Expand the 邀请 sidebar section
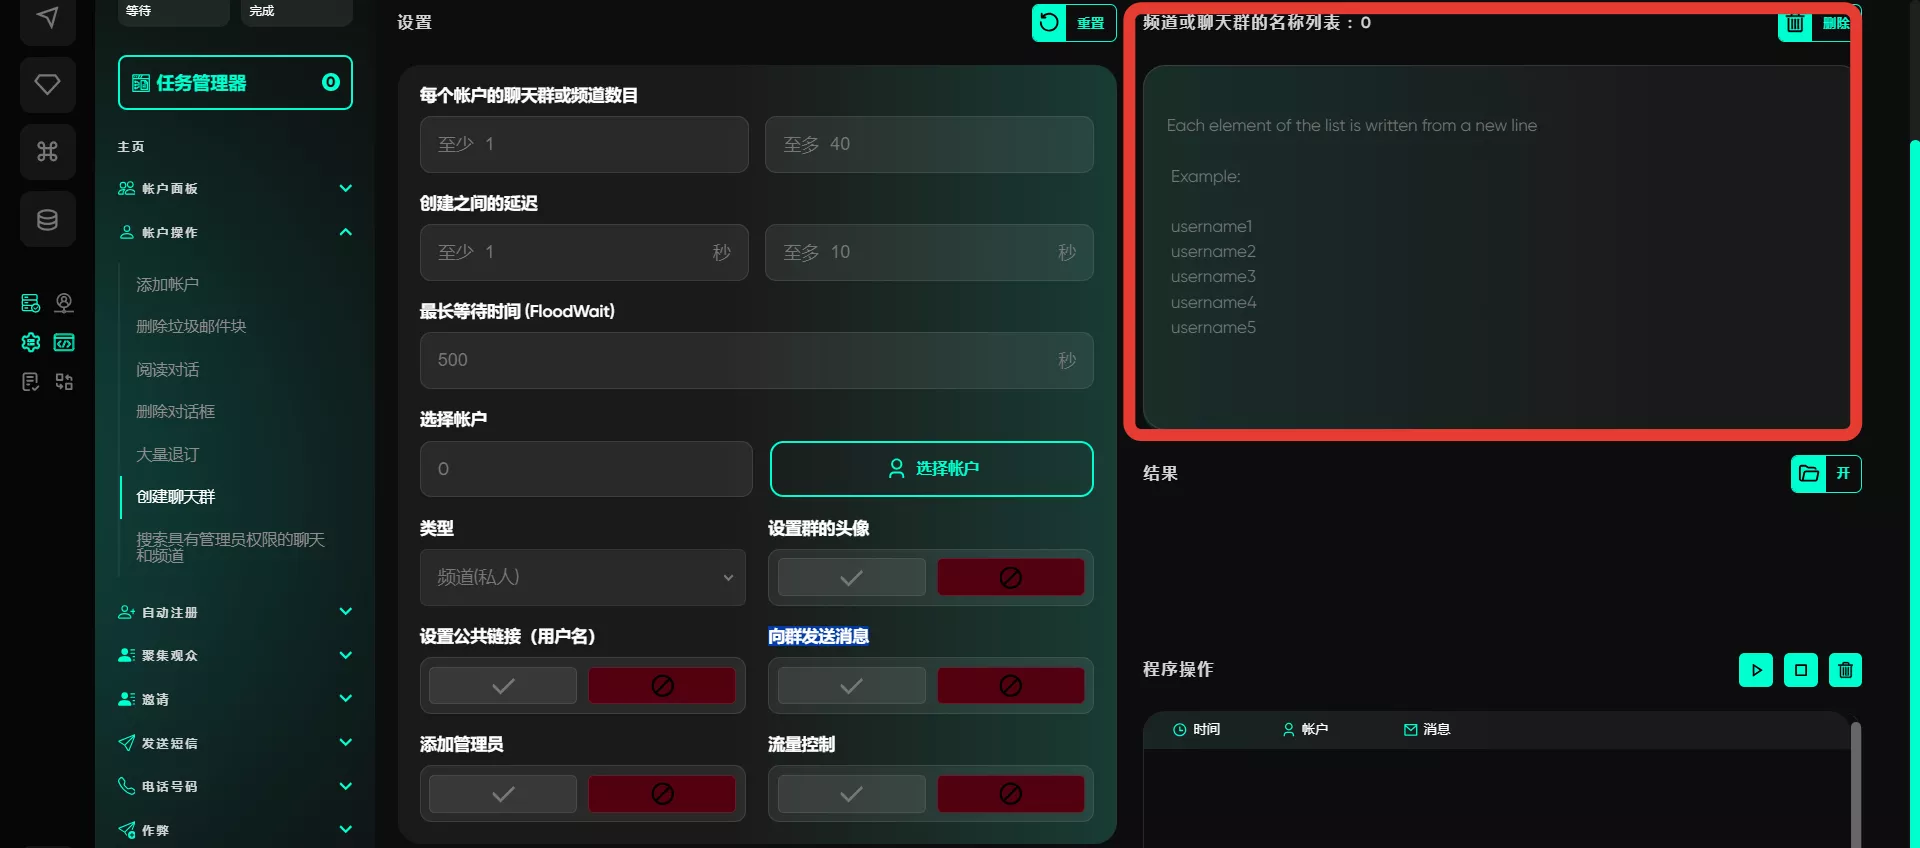 (x=236, y=699)
